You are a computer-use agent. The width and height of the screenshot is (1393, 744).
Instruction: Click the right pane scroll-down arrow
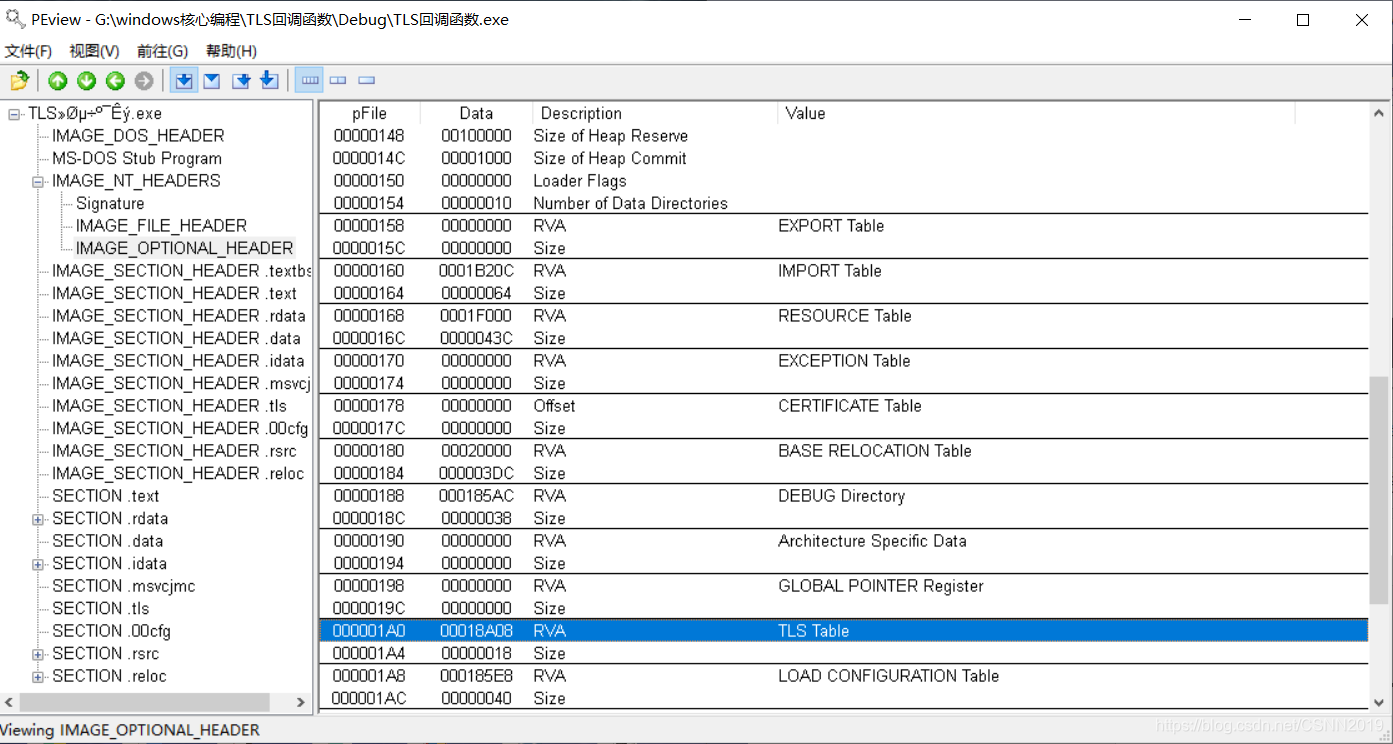1378,702
